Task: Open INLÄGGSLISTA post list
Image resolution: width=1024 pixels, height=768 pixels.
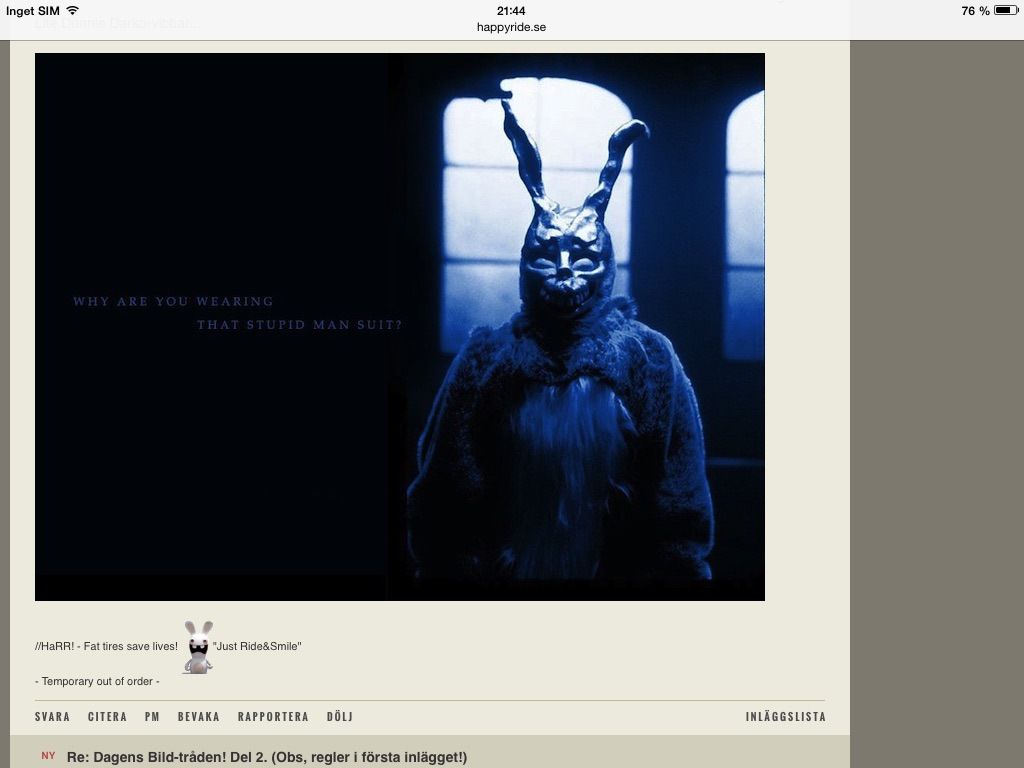Action: click(786, 716)
